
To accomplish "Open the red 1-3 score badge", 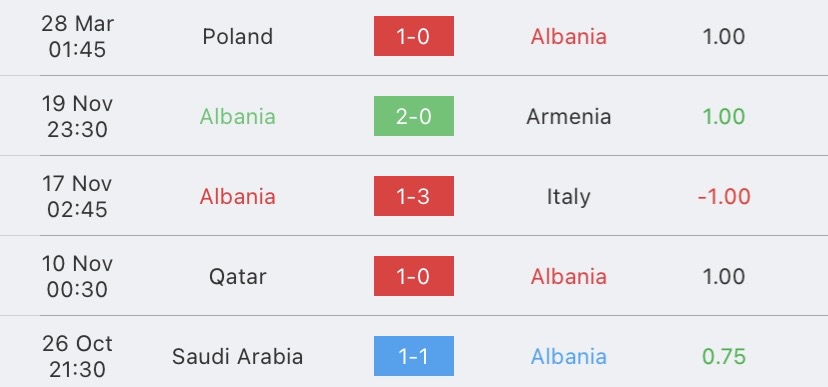I will (413, 196).
